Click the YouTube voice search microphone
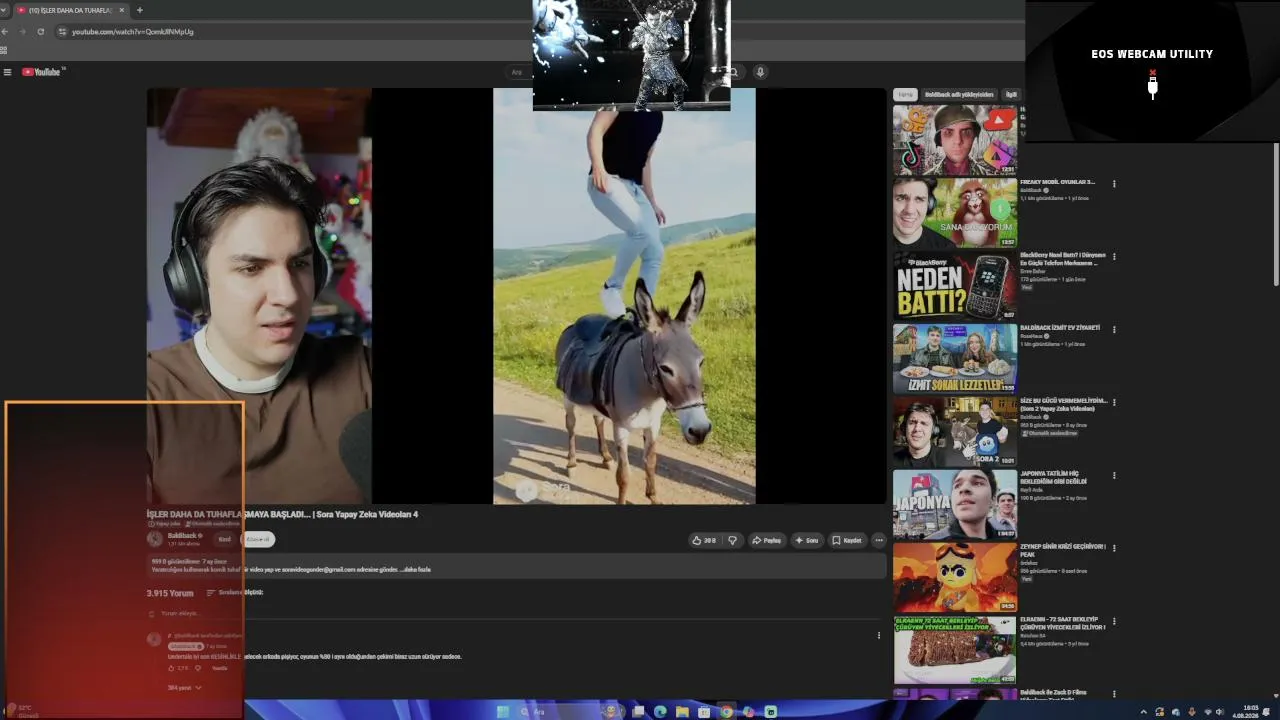The height and width of the screenshot is (720, 1280). [760, 72]
